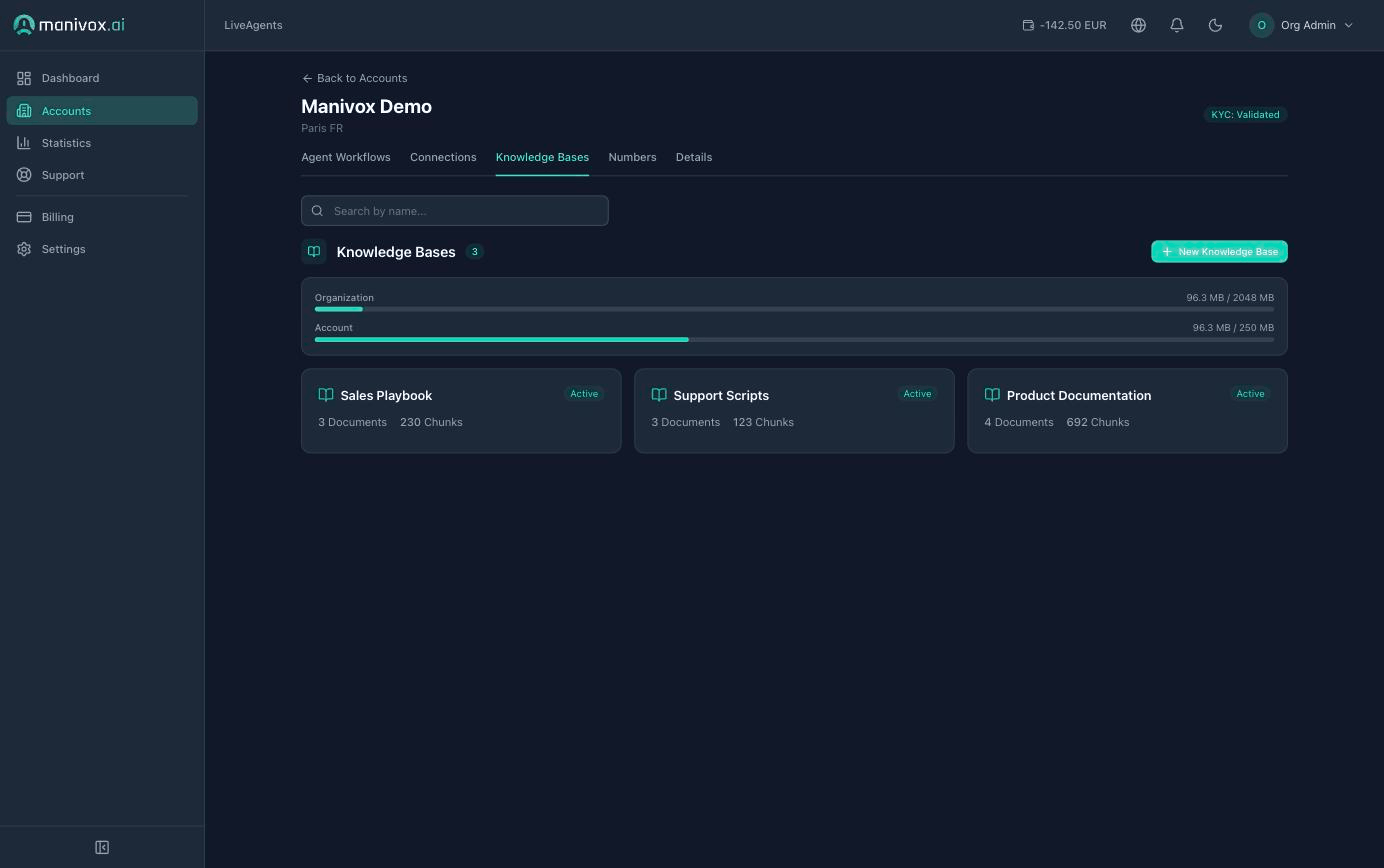Click the Product Documentation book icon
The height and width of the screenshot is (868, 1384).
click(x=992, y=395)
